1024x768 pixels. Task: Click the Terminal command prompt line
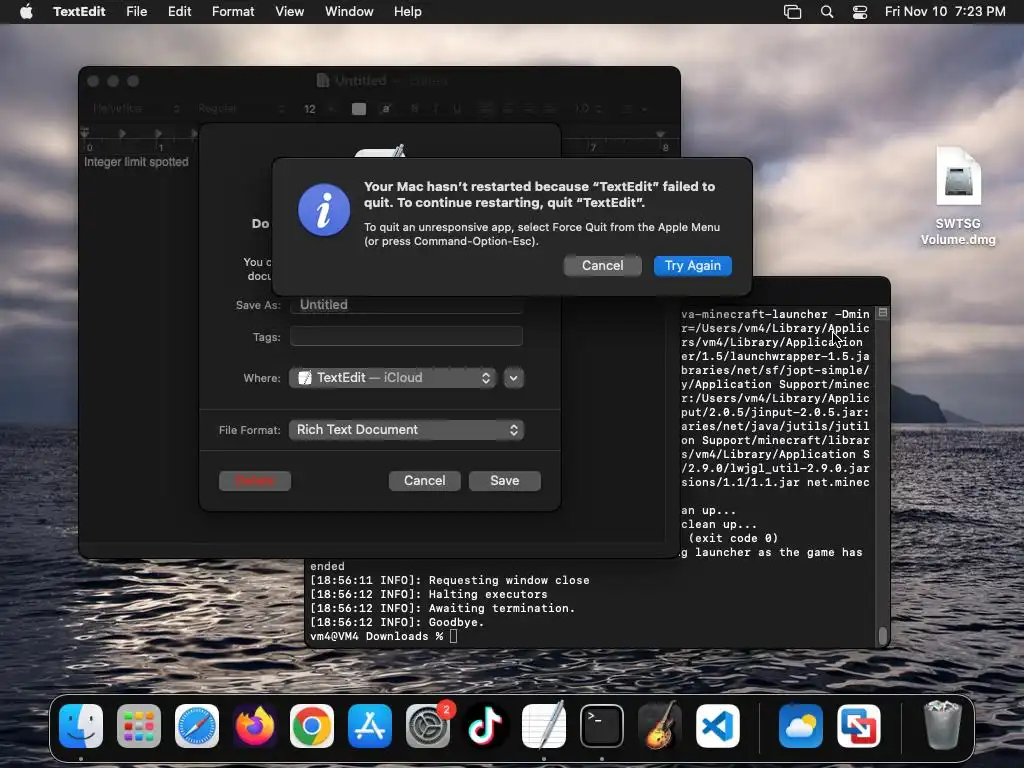(x=384, y=636)
